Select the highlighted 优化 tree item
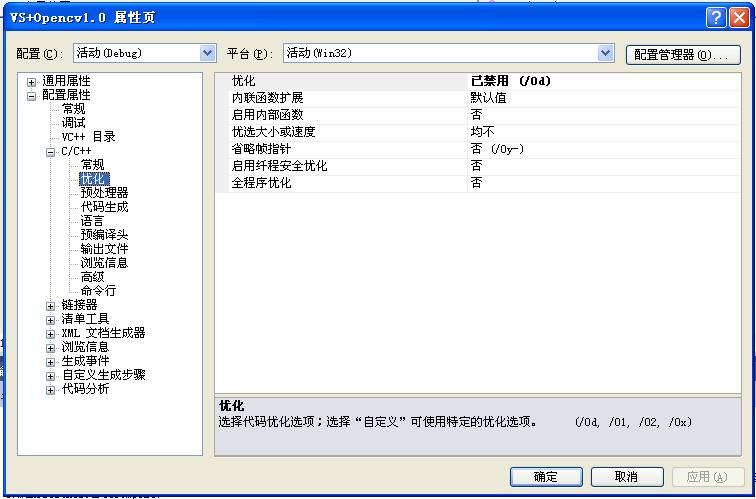Viewport: 756px width, 499px height. (x=94, y=179)
